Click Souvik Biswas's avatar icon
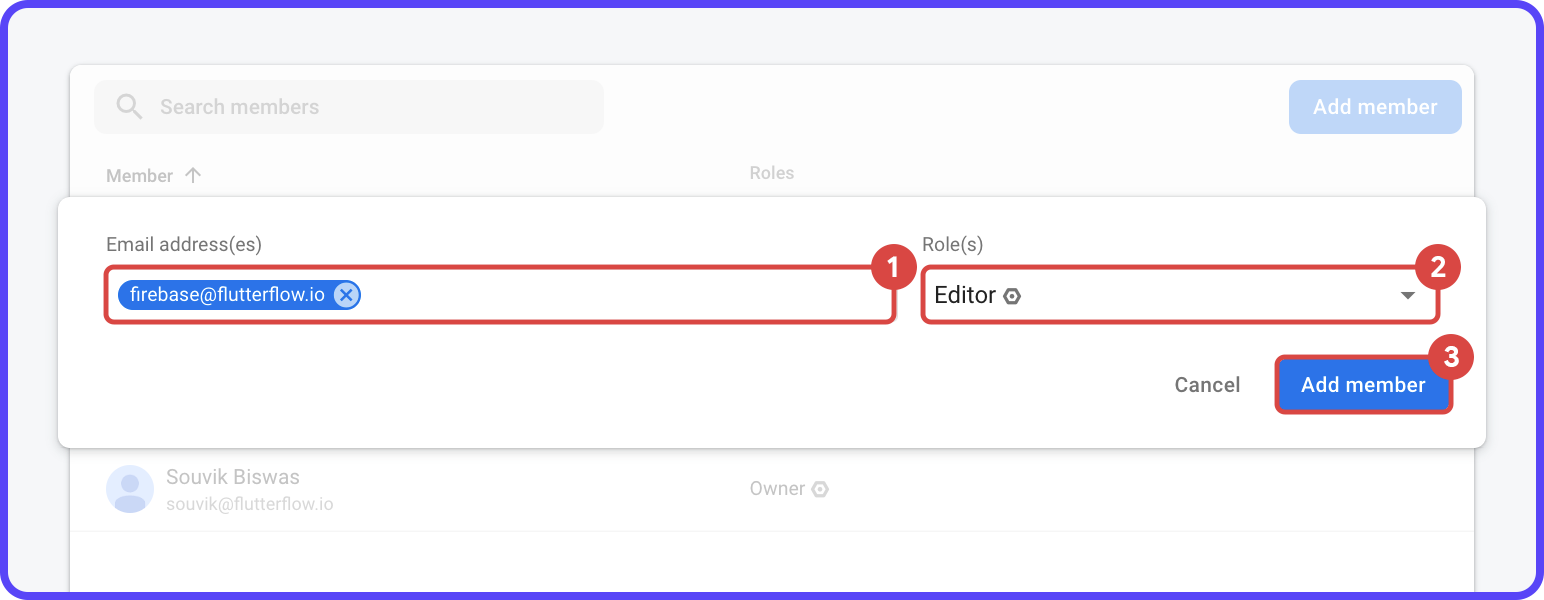The width and height of the screenshot is (1544, 600). click(129, 489)
